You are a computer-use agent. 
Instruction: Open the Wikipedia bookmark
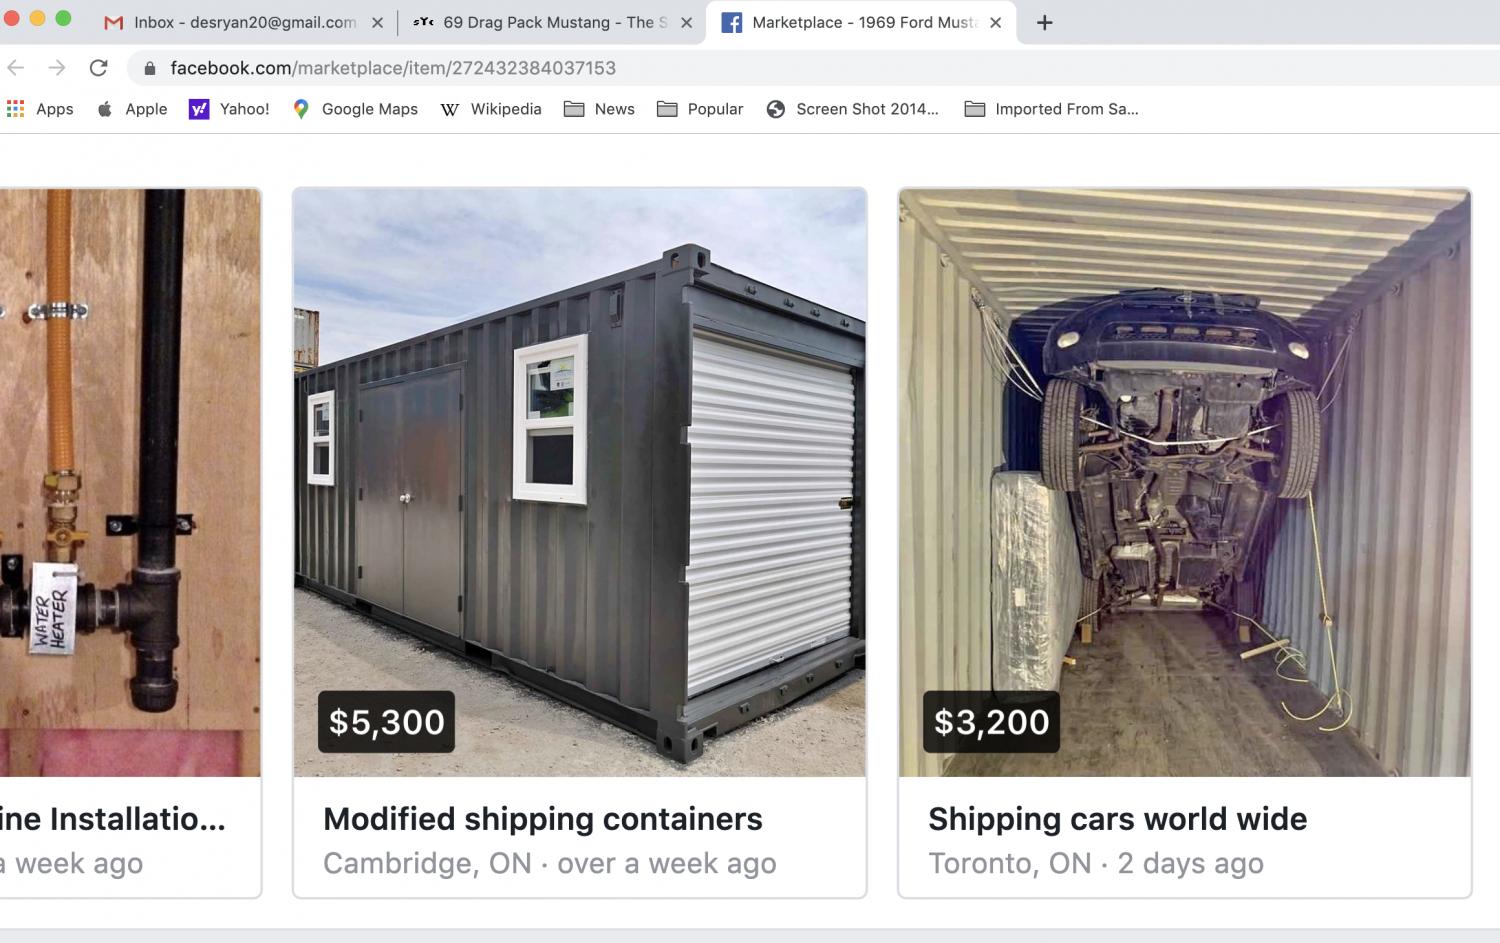(491, 109)
